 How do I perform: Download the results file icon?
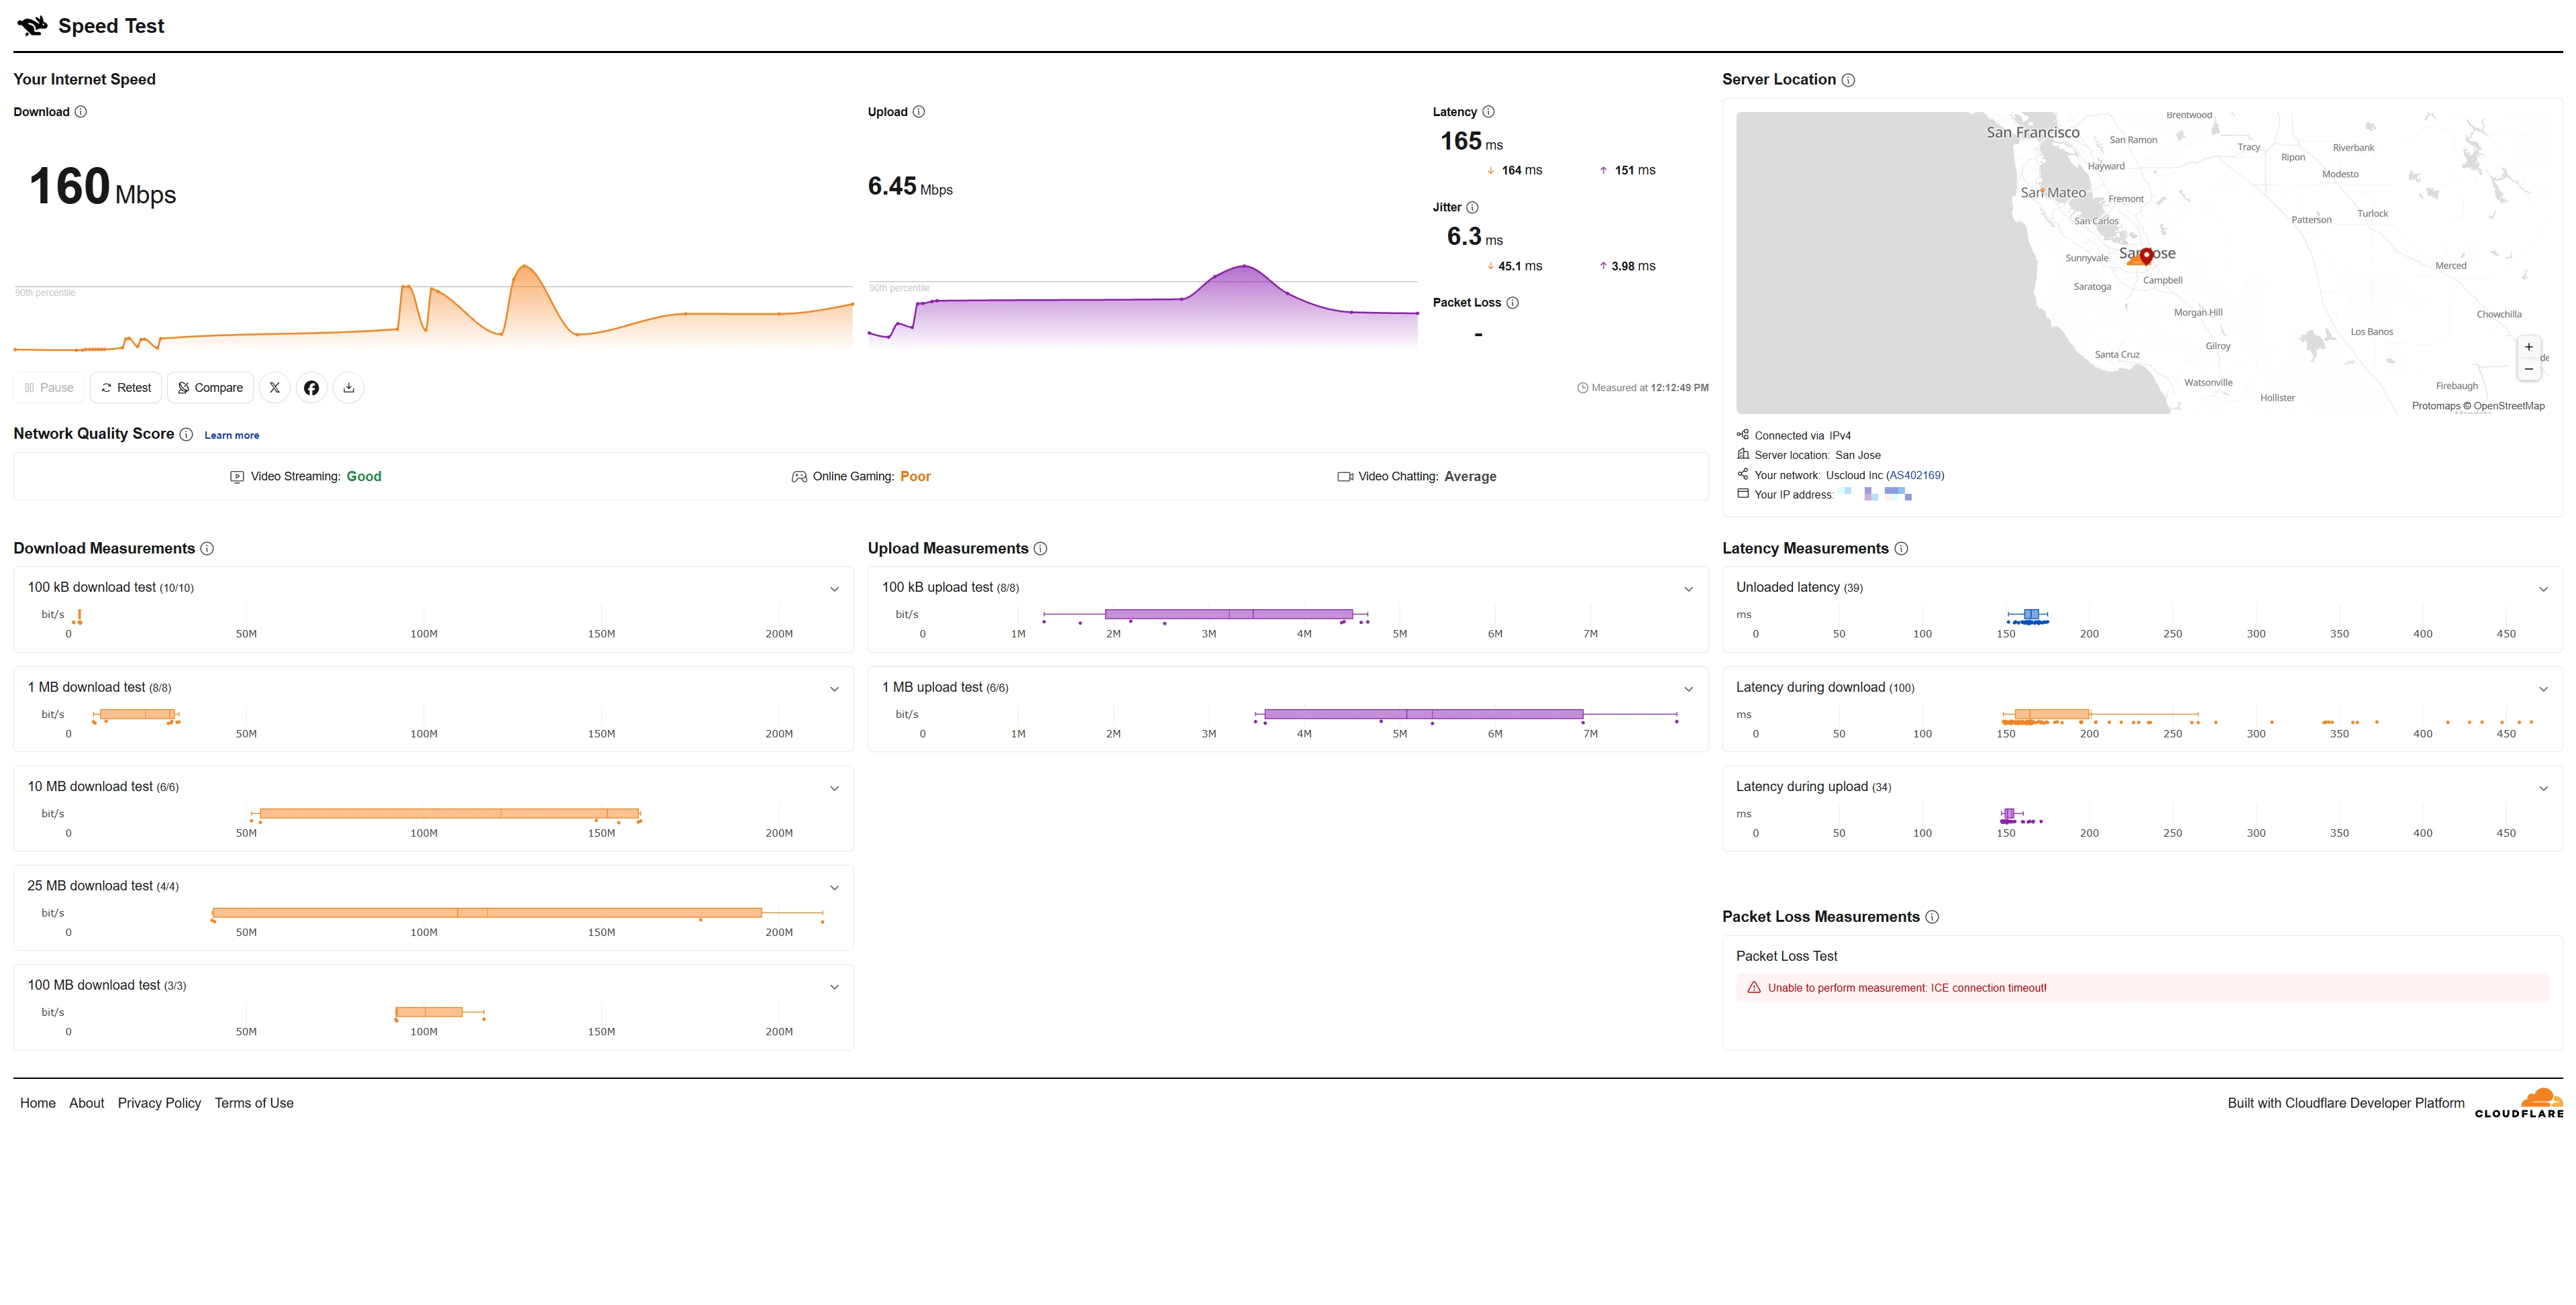[349, 388]
